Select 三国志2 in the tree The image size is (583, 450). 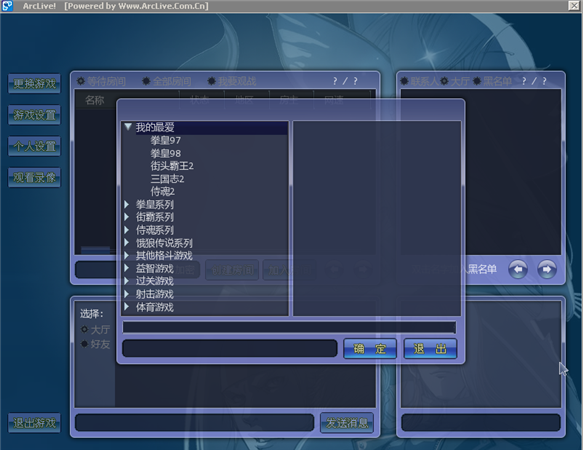coord(167,179)
